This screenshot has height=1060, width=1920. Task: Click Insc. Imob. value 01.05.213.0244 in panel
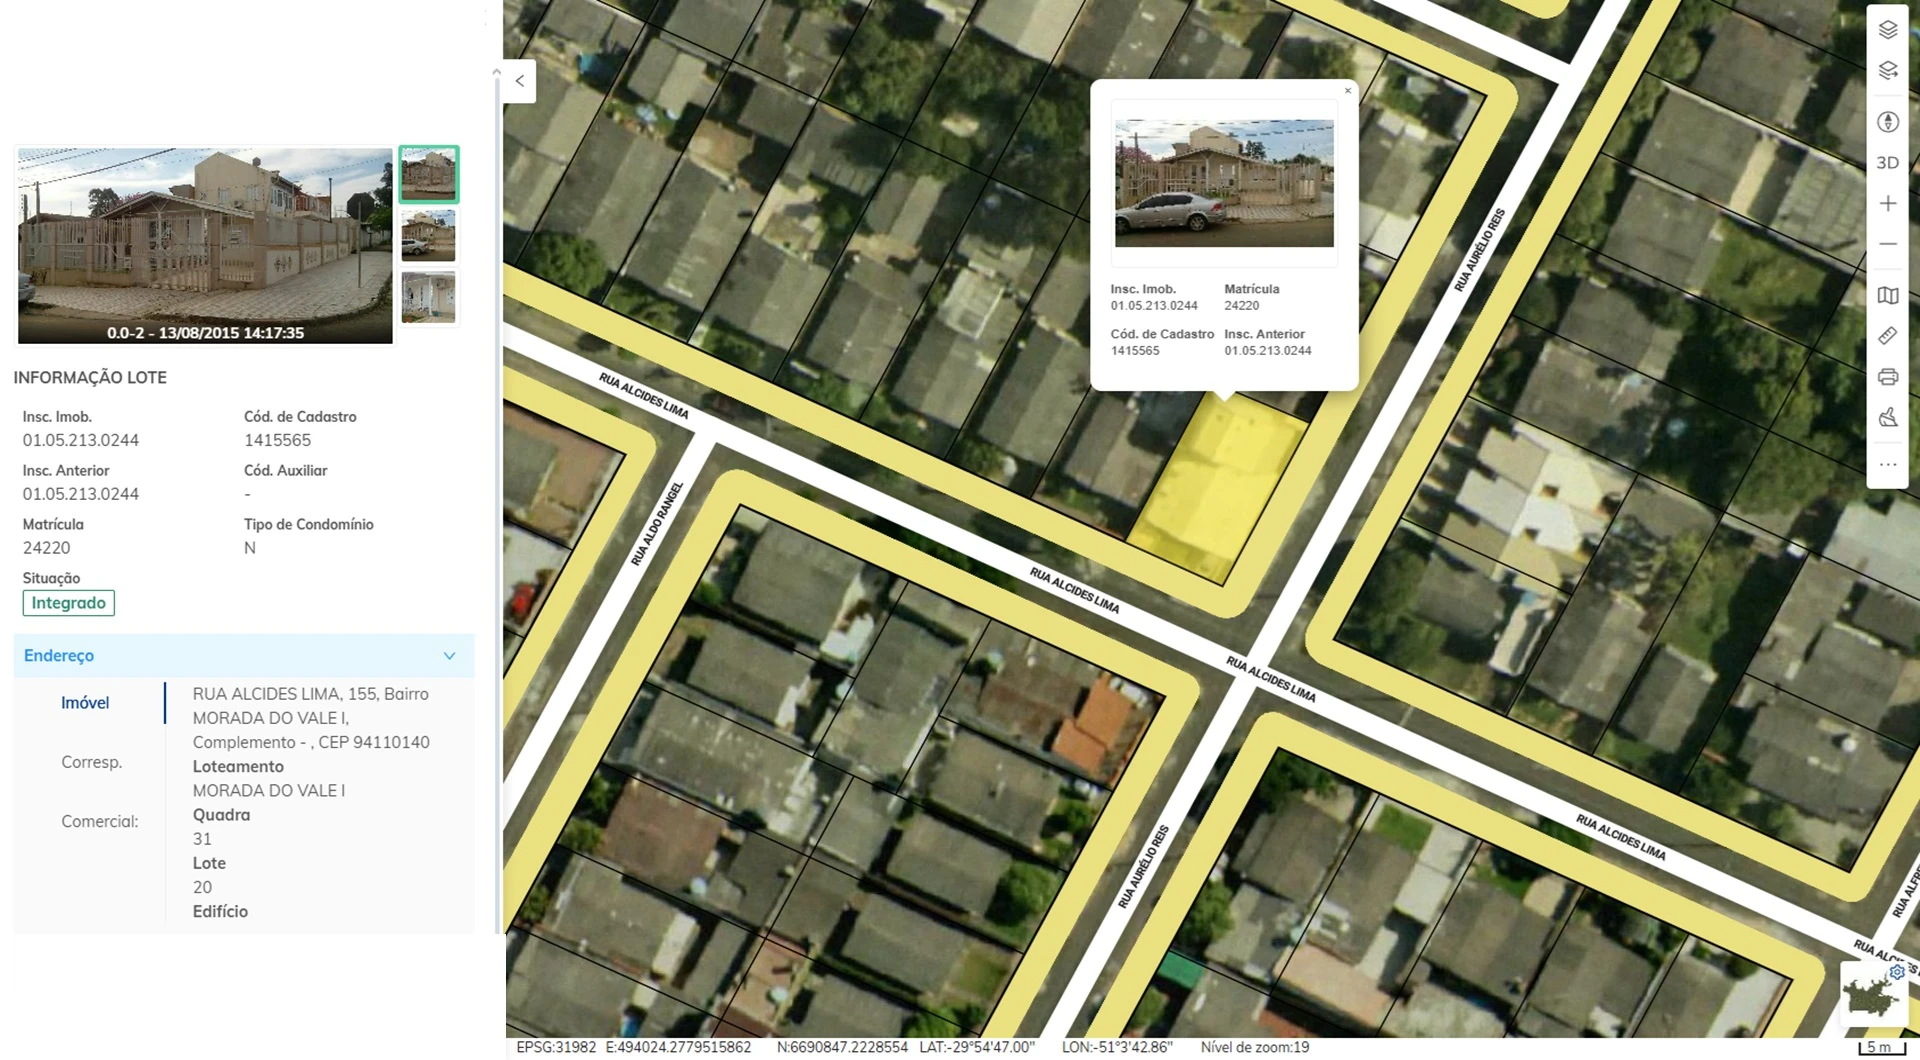[x=81, y=440]
